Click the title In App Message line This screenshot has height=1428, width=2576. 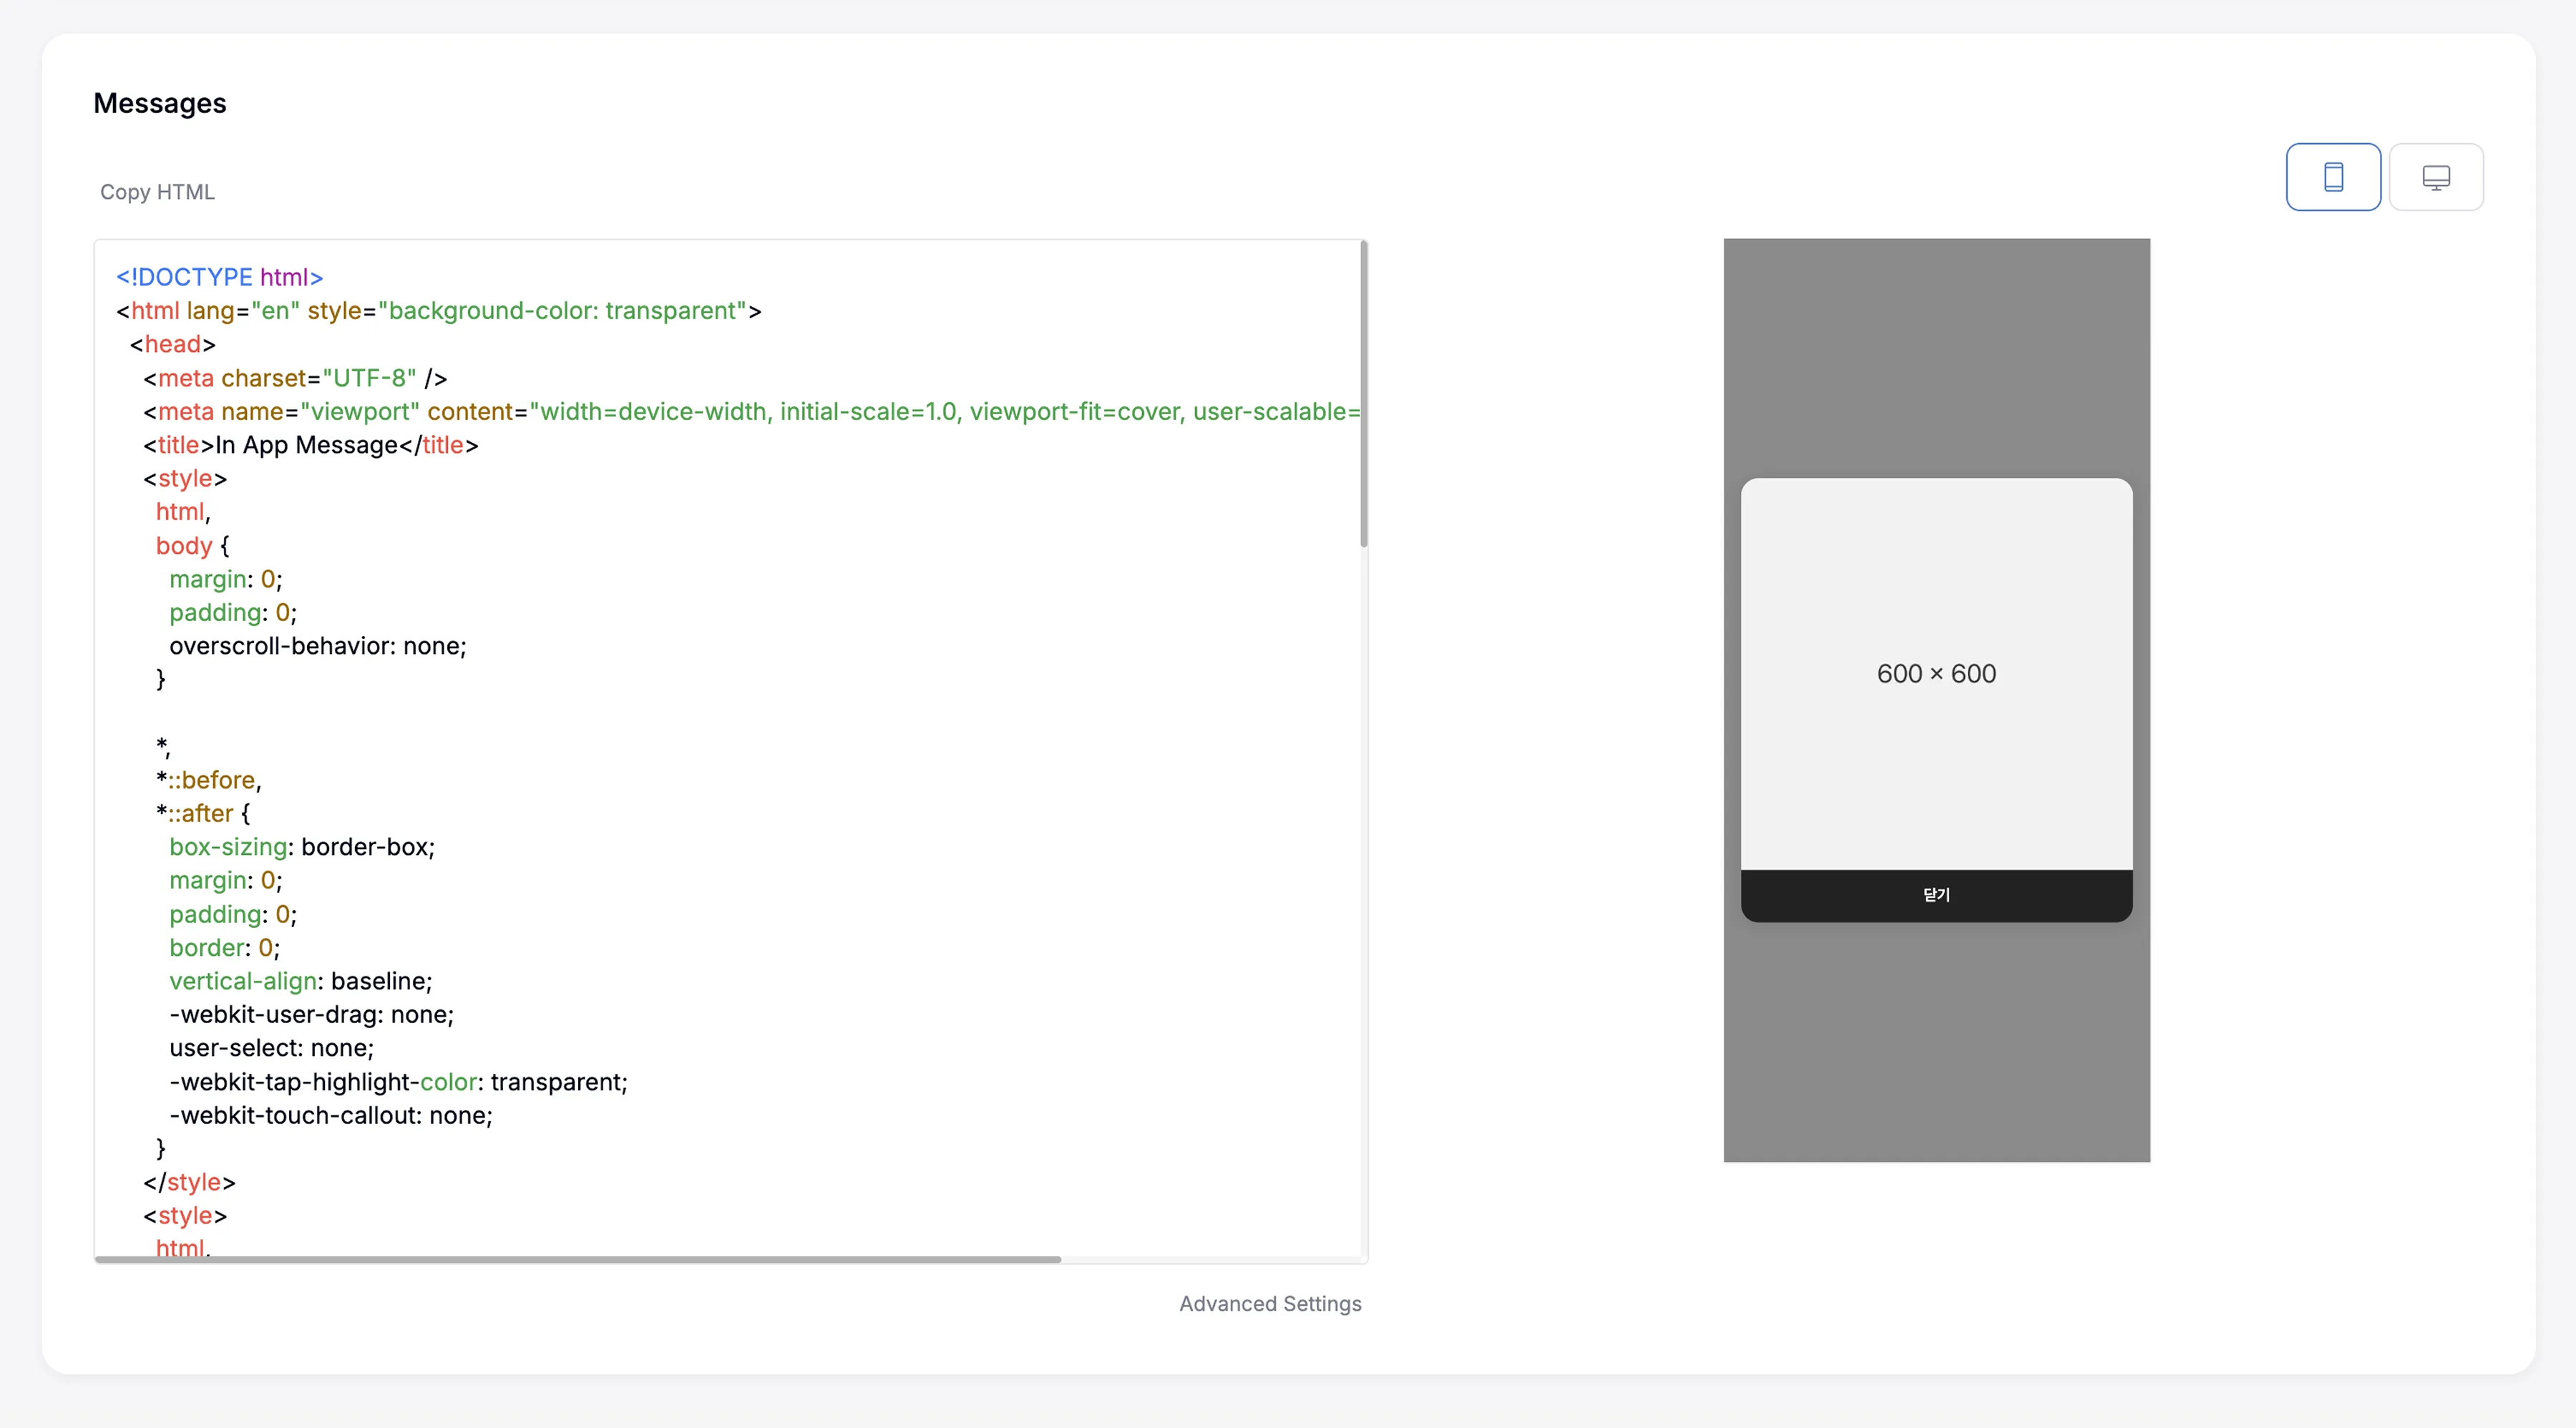311,445
